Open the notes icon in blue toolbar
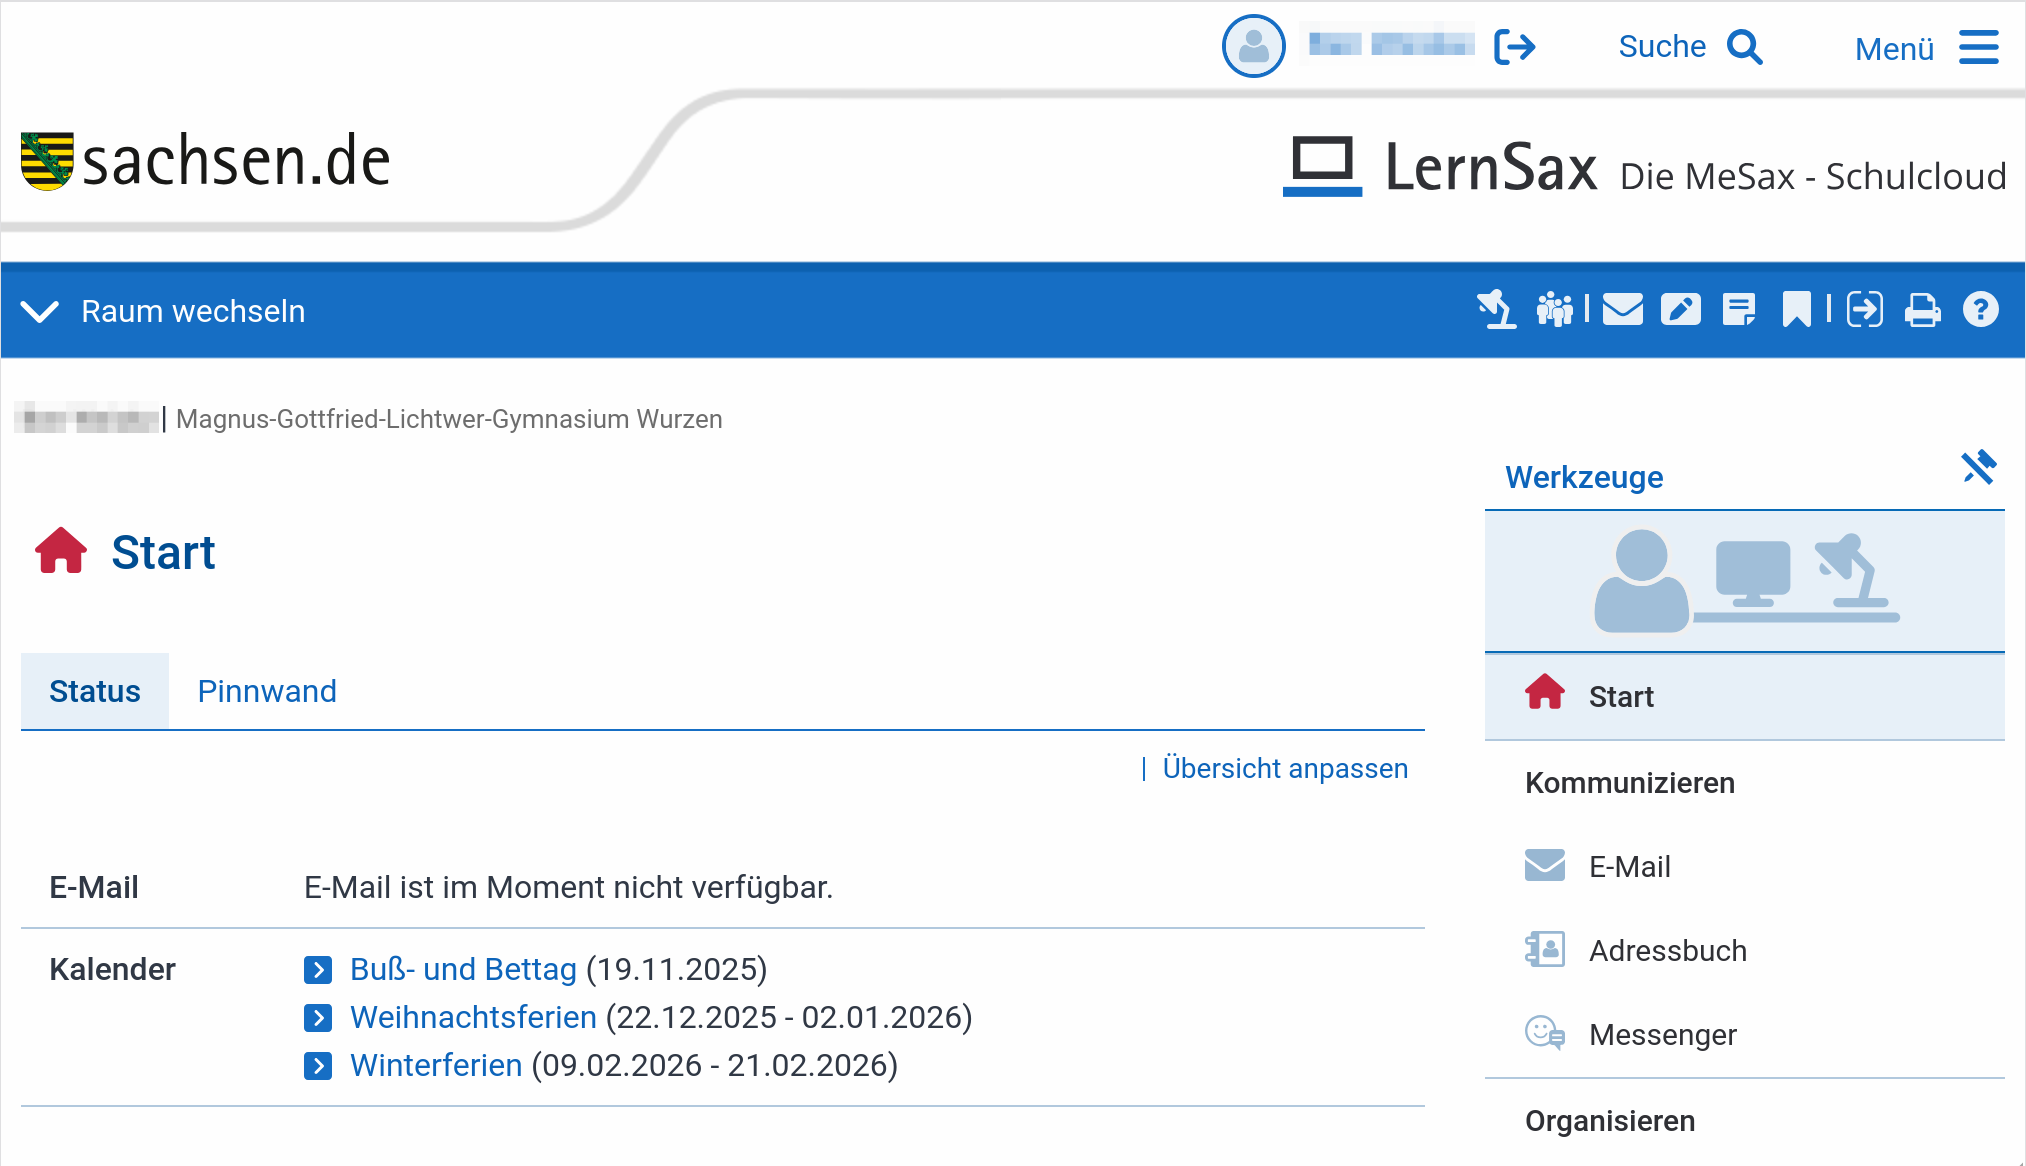Screen dimensions: 2026x1166 click(x=1739, y=310)
